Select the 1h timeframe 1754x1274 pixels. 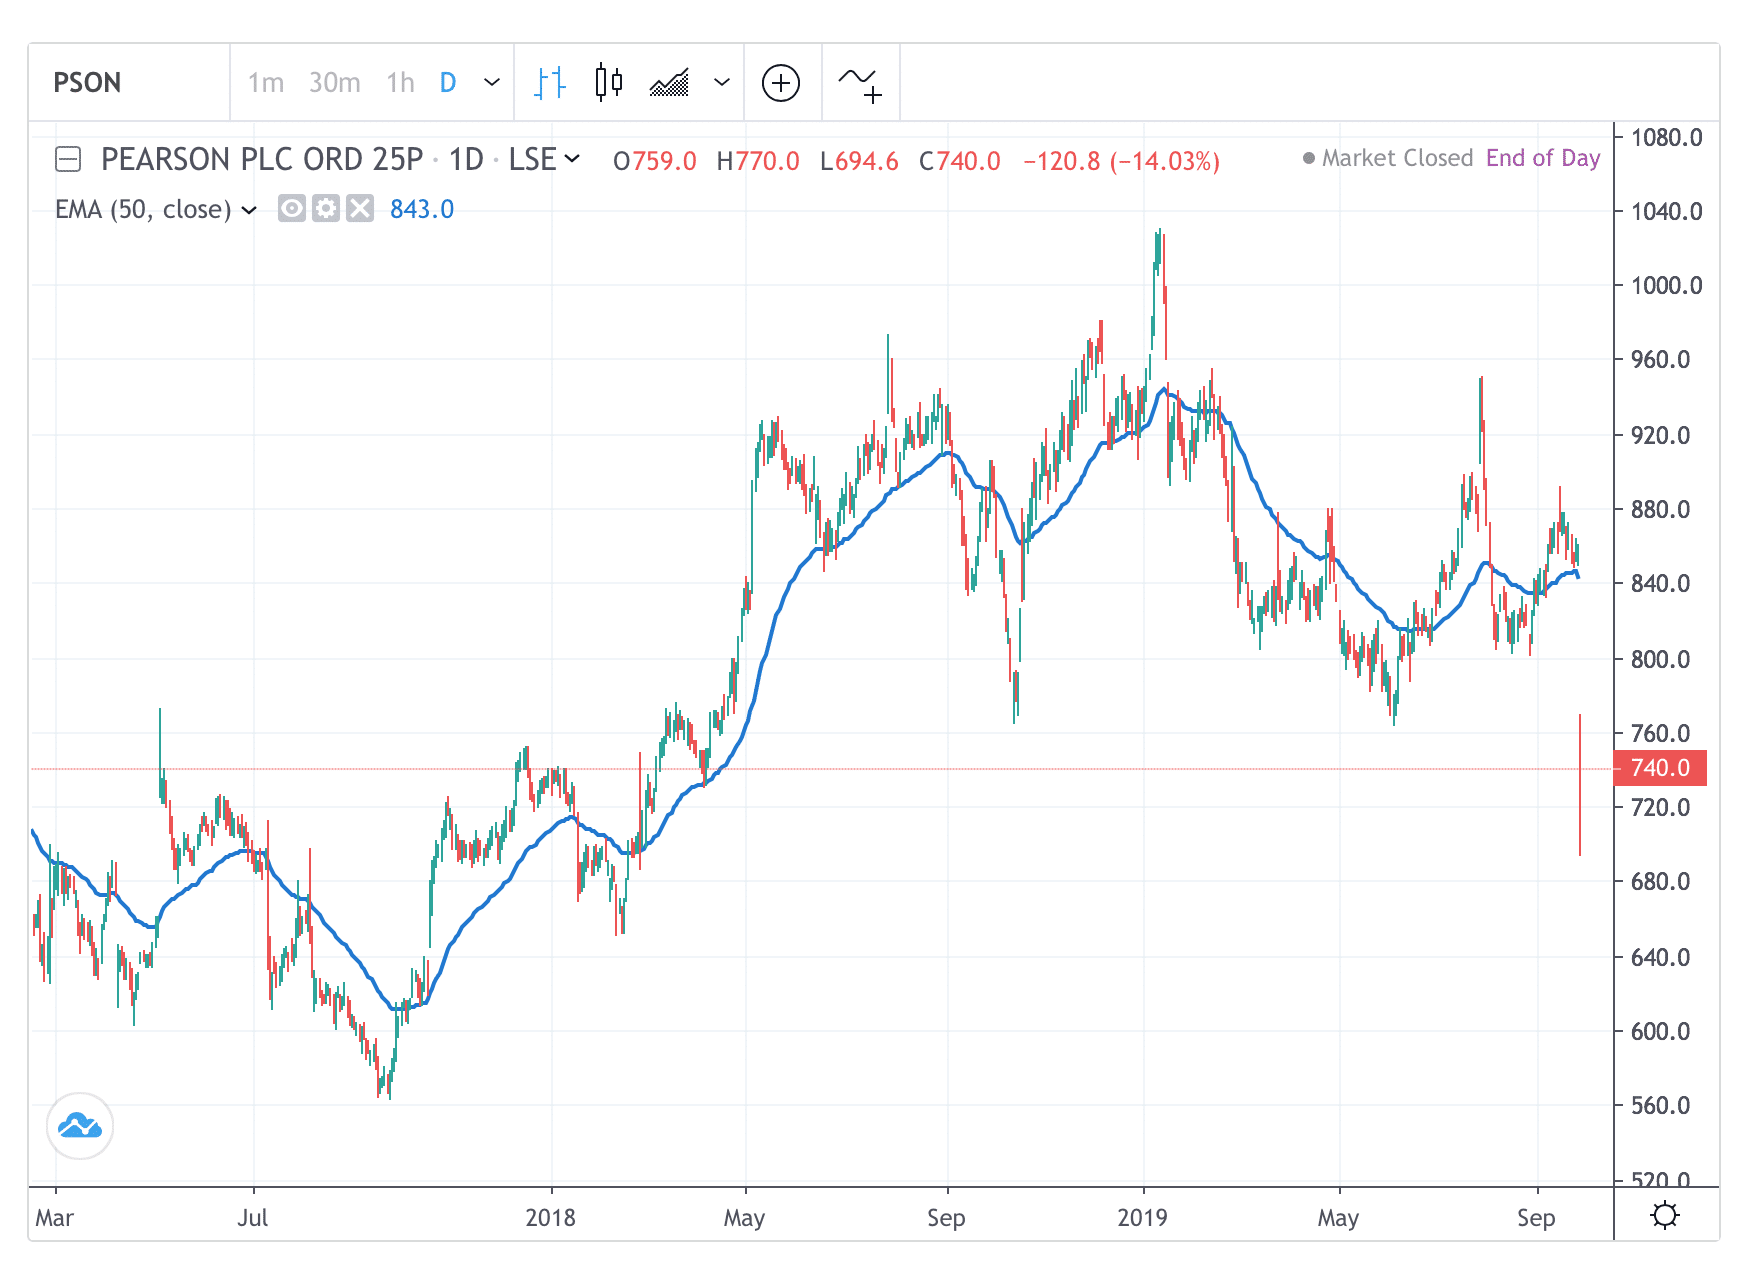point(400,82)
